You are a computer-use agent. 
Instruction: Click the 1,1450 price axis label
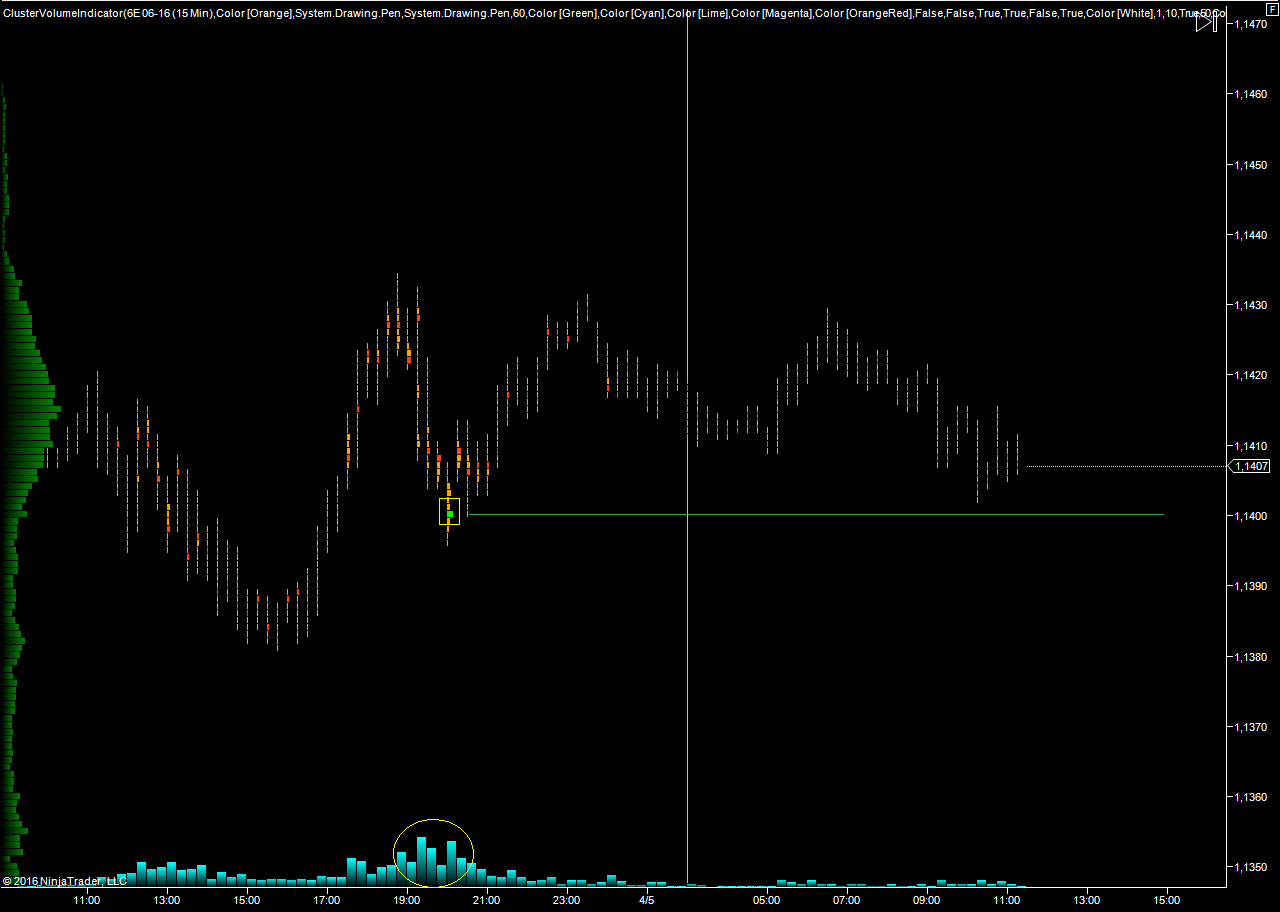(1253, 165)
